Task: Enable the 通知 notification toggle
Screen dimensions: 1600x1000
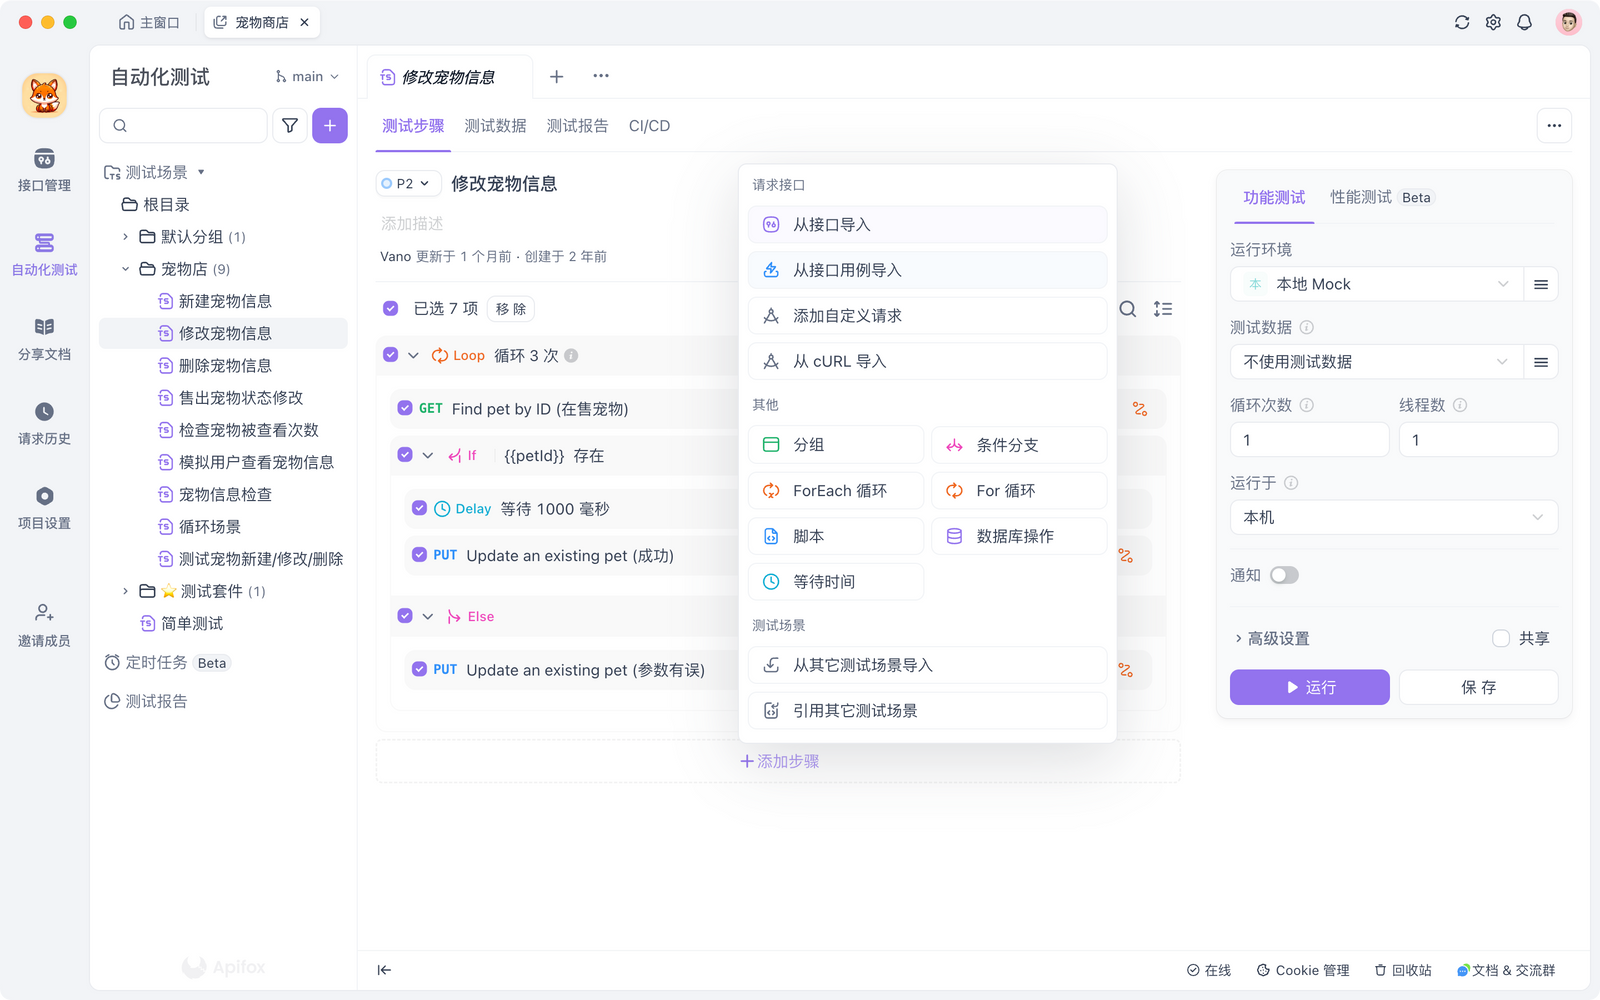Action: [1284, 574]
